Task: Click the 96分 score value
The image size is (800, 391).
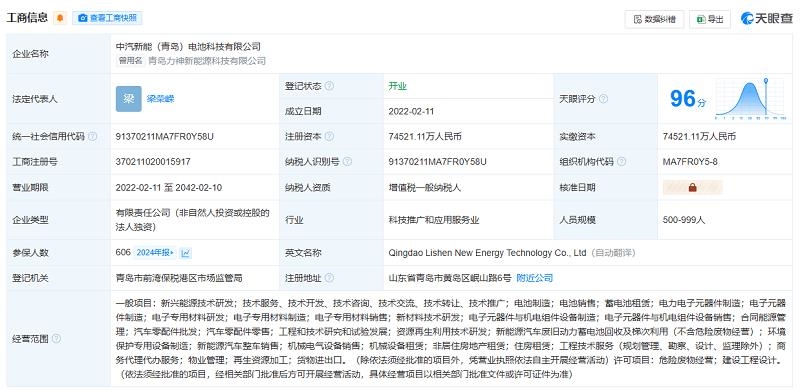Action: (688, 99)
